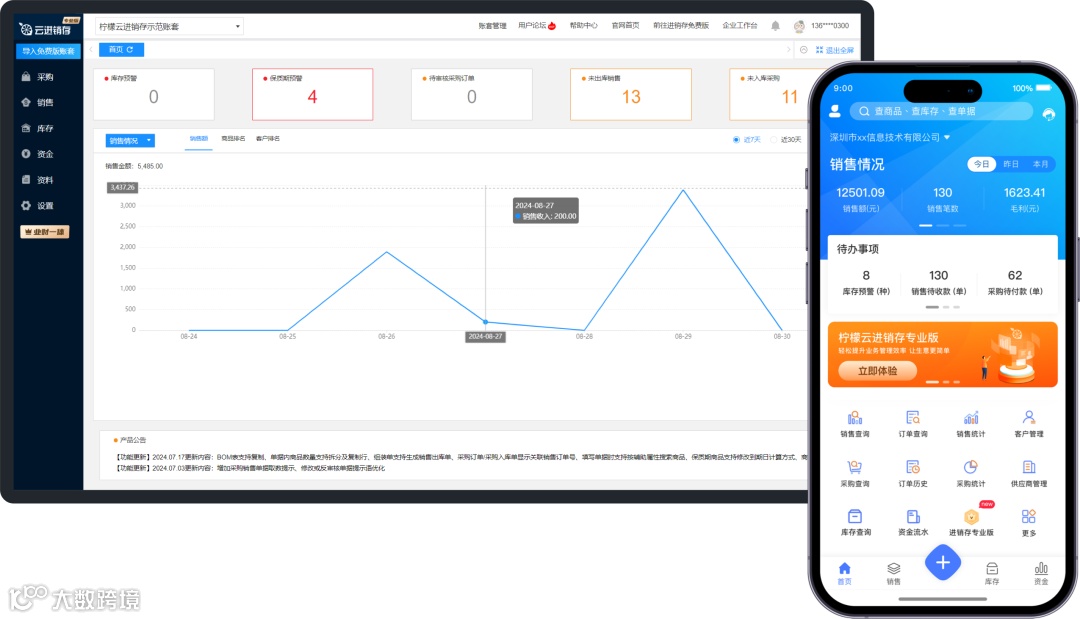Viewport: 1080px width, 619px height.
Task: Click the 业财一体 button in sidebar
Action: (x=45, y=232)
